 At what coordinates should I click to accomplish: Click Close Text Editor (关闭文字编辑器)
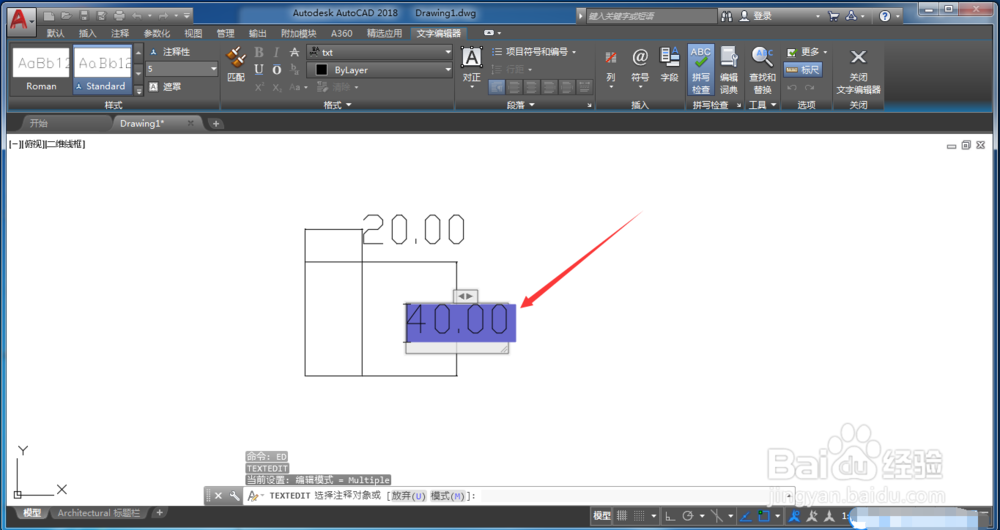[x=858, y=71]
